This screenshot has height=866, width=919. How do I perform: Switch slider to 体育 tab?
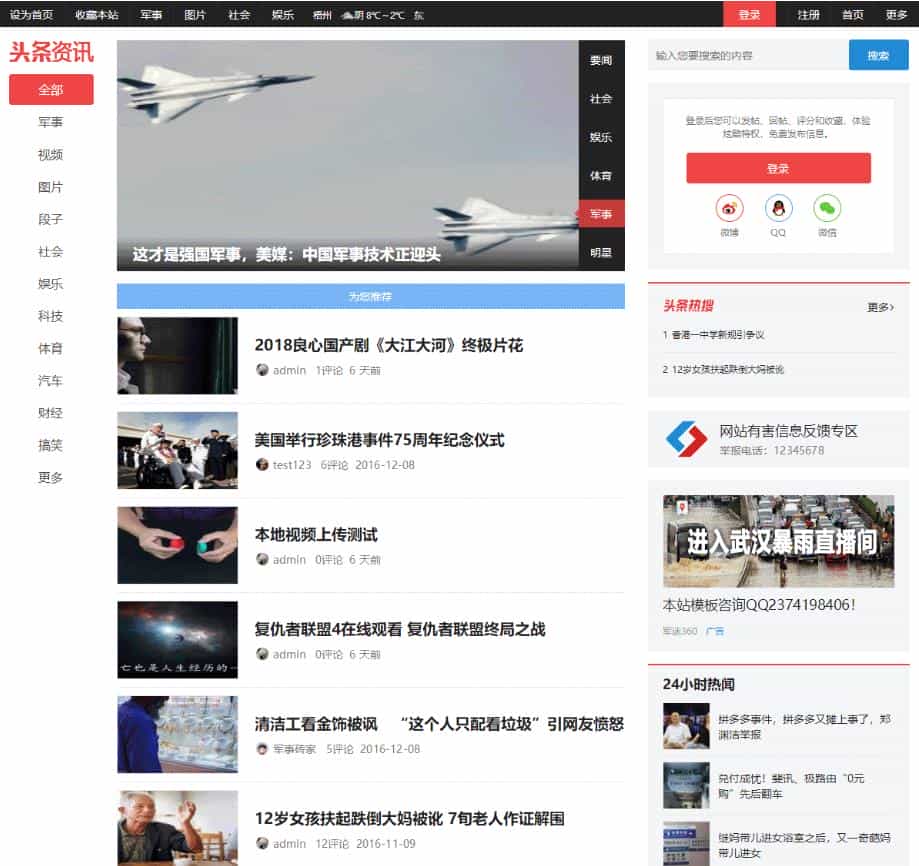pos(601,176)
